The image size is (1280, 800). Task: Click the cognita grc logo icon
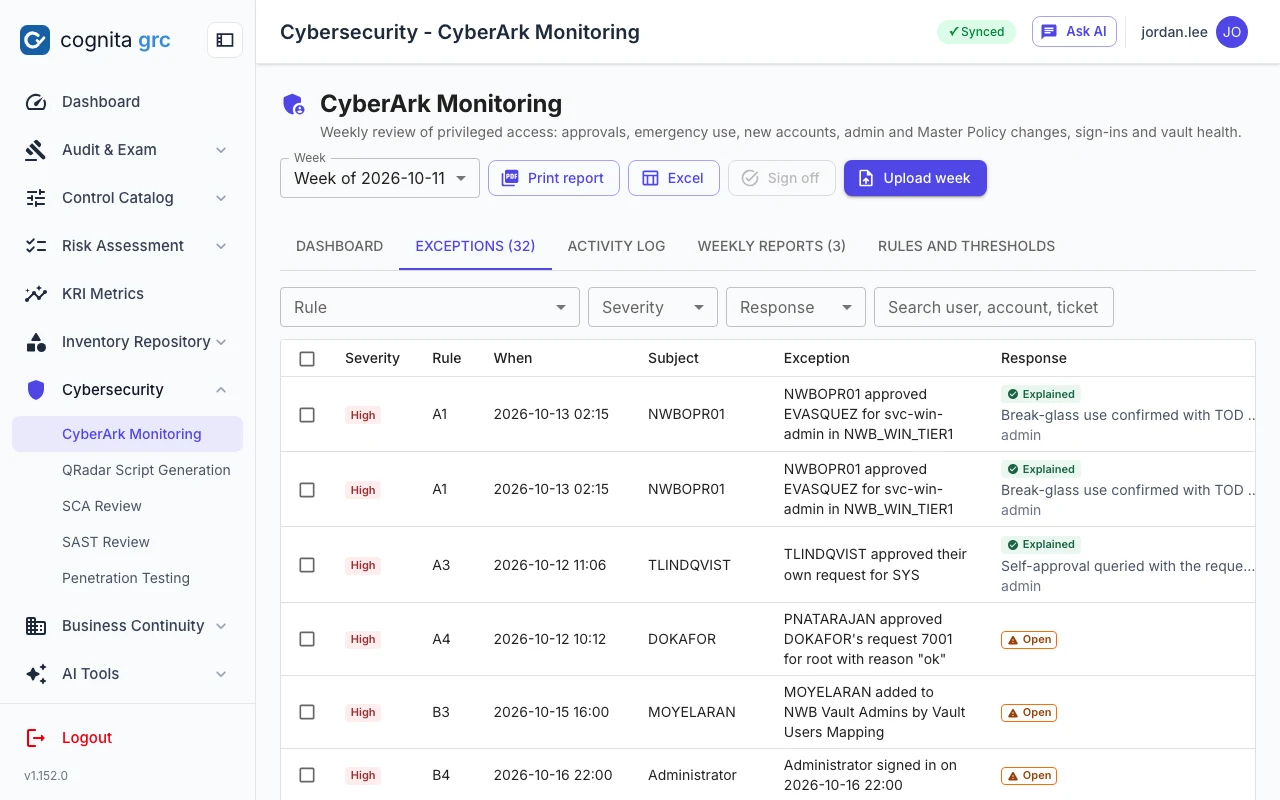click(35, 40)
